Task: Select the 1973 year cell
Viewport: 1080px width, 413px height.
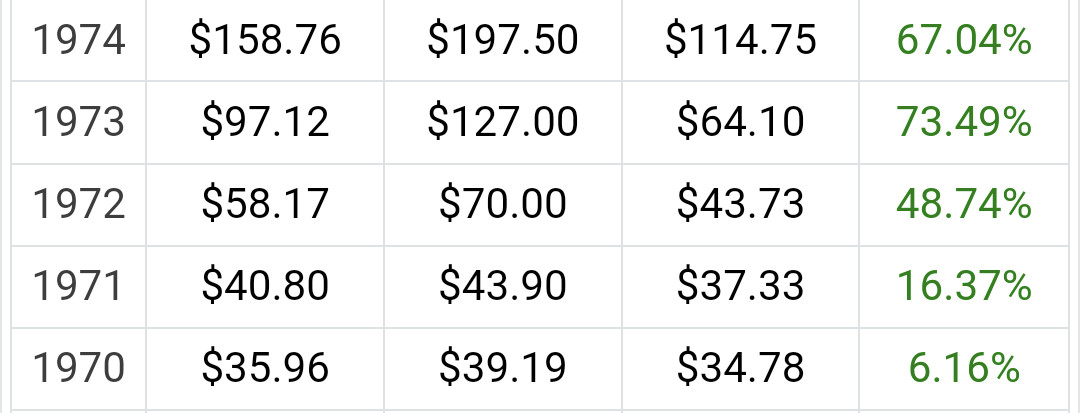Action: [x=79, y=123]
